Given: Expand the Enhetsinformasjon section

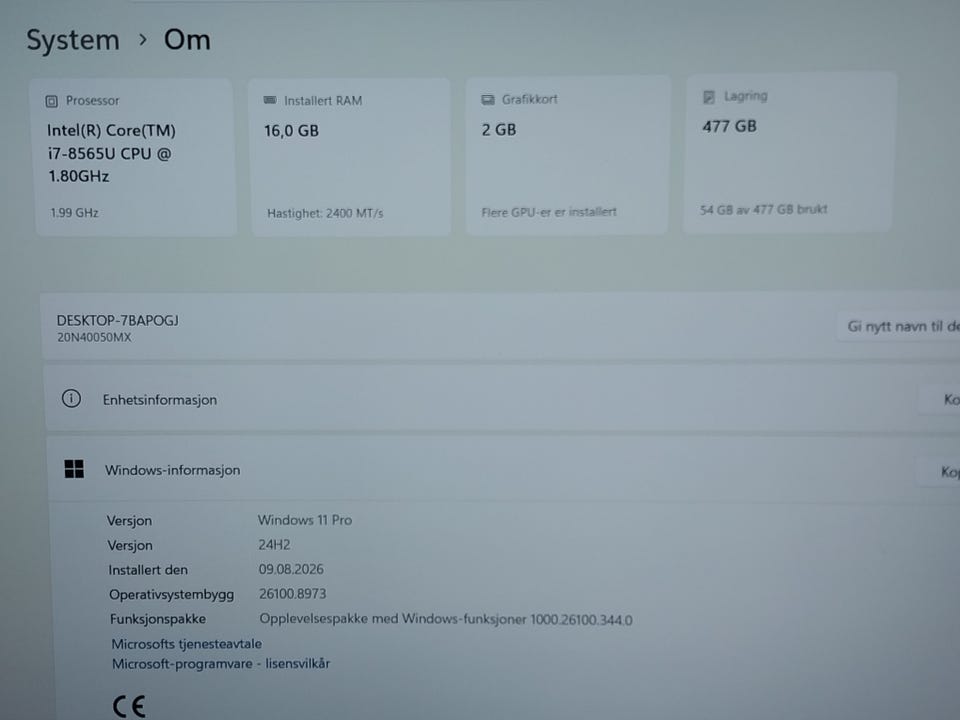Looking at the screenshot, I should pyautogui.click(x=502, y=399).
